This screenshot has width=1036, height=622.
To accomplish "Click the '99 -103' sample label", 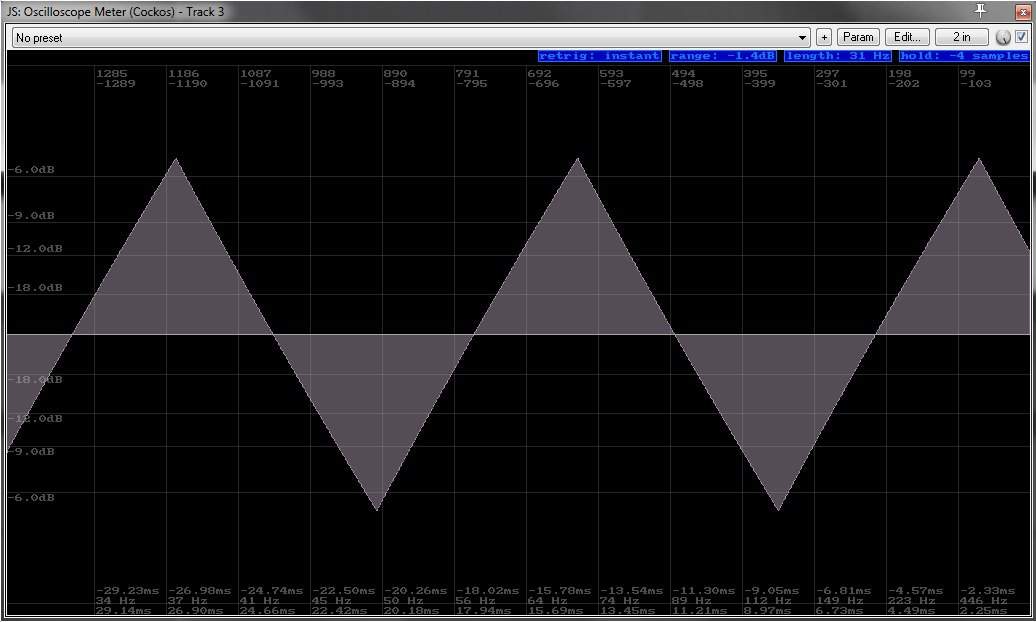I will click(x=976, y=79).
